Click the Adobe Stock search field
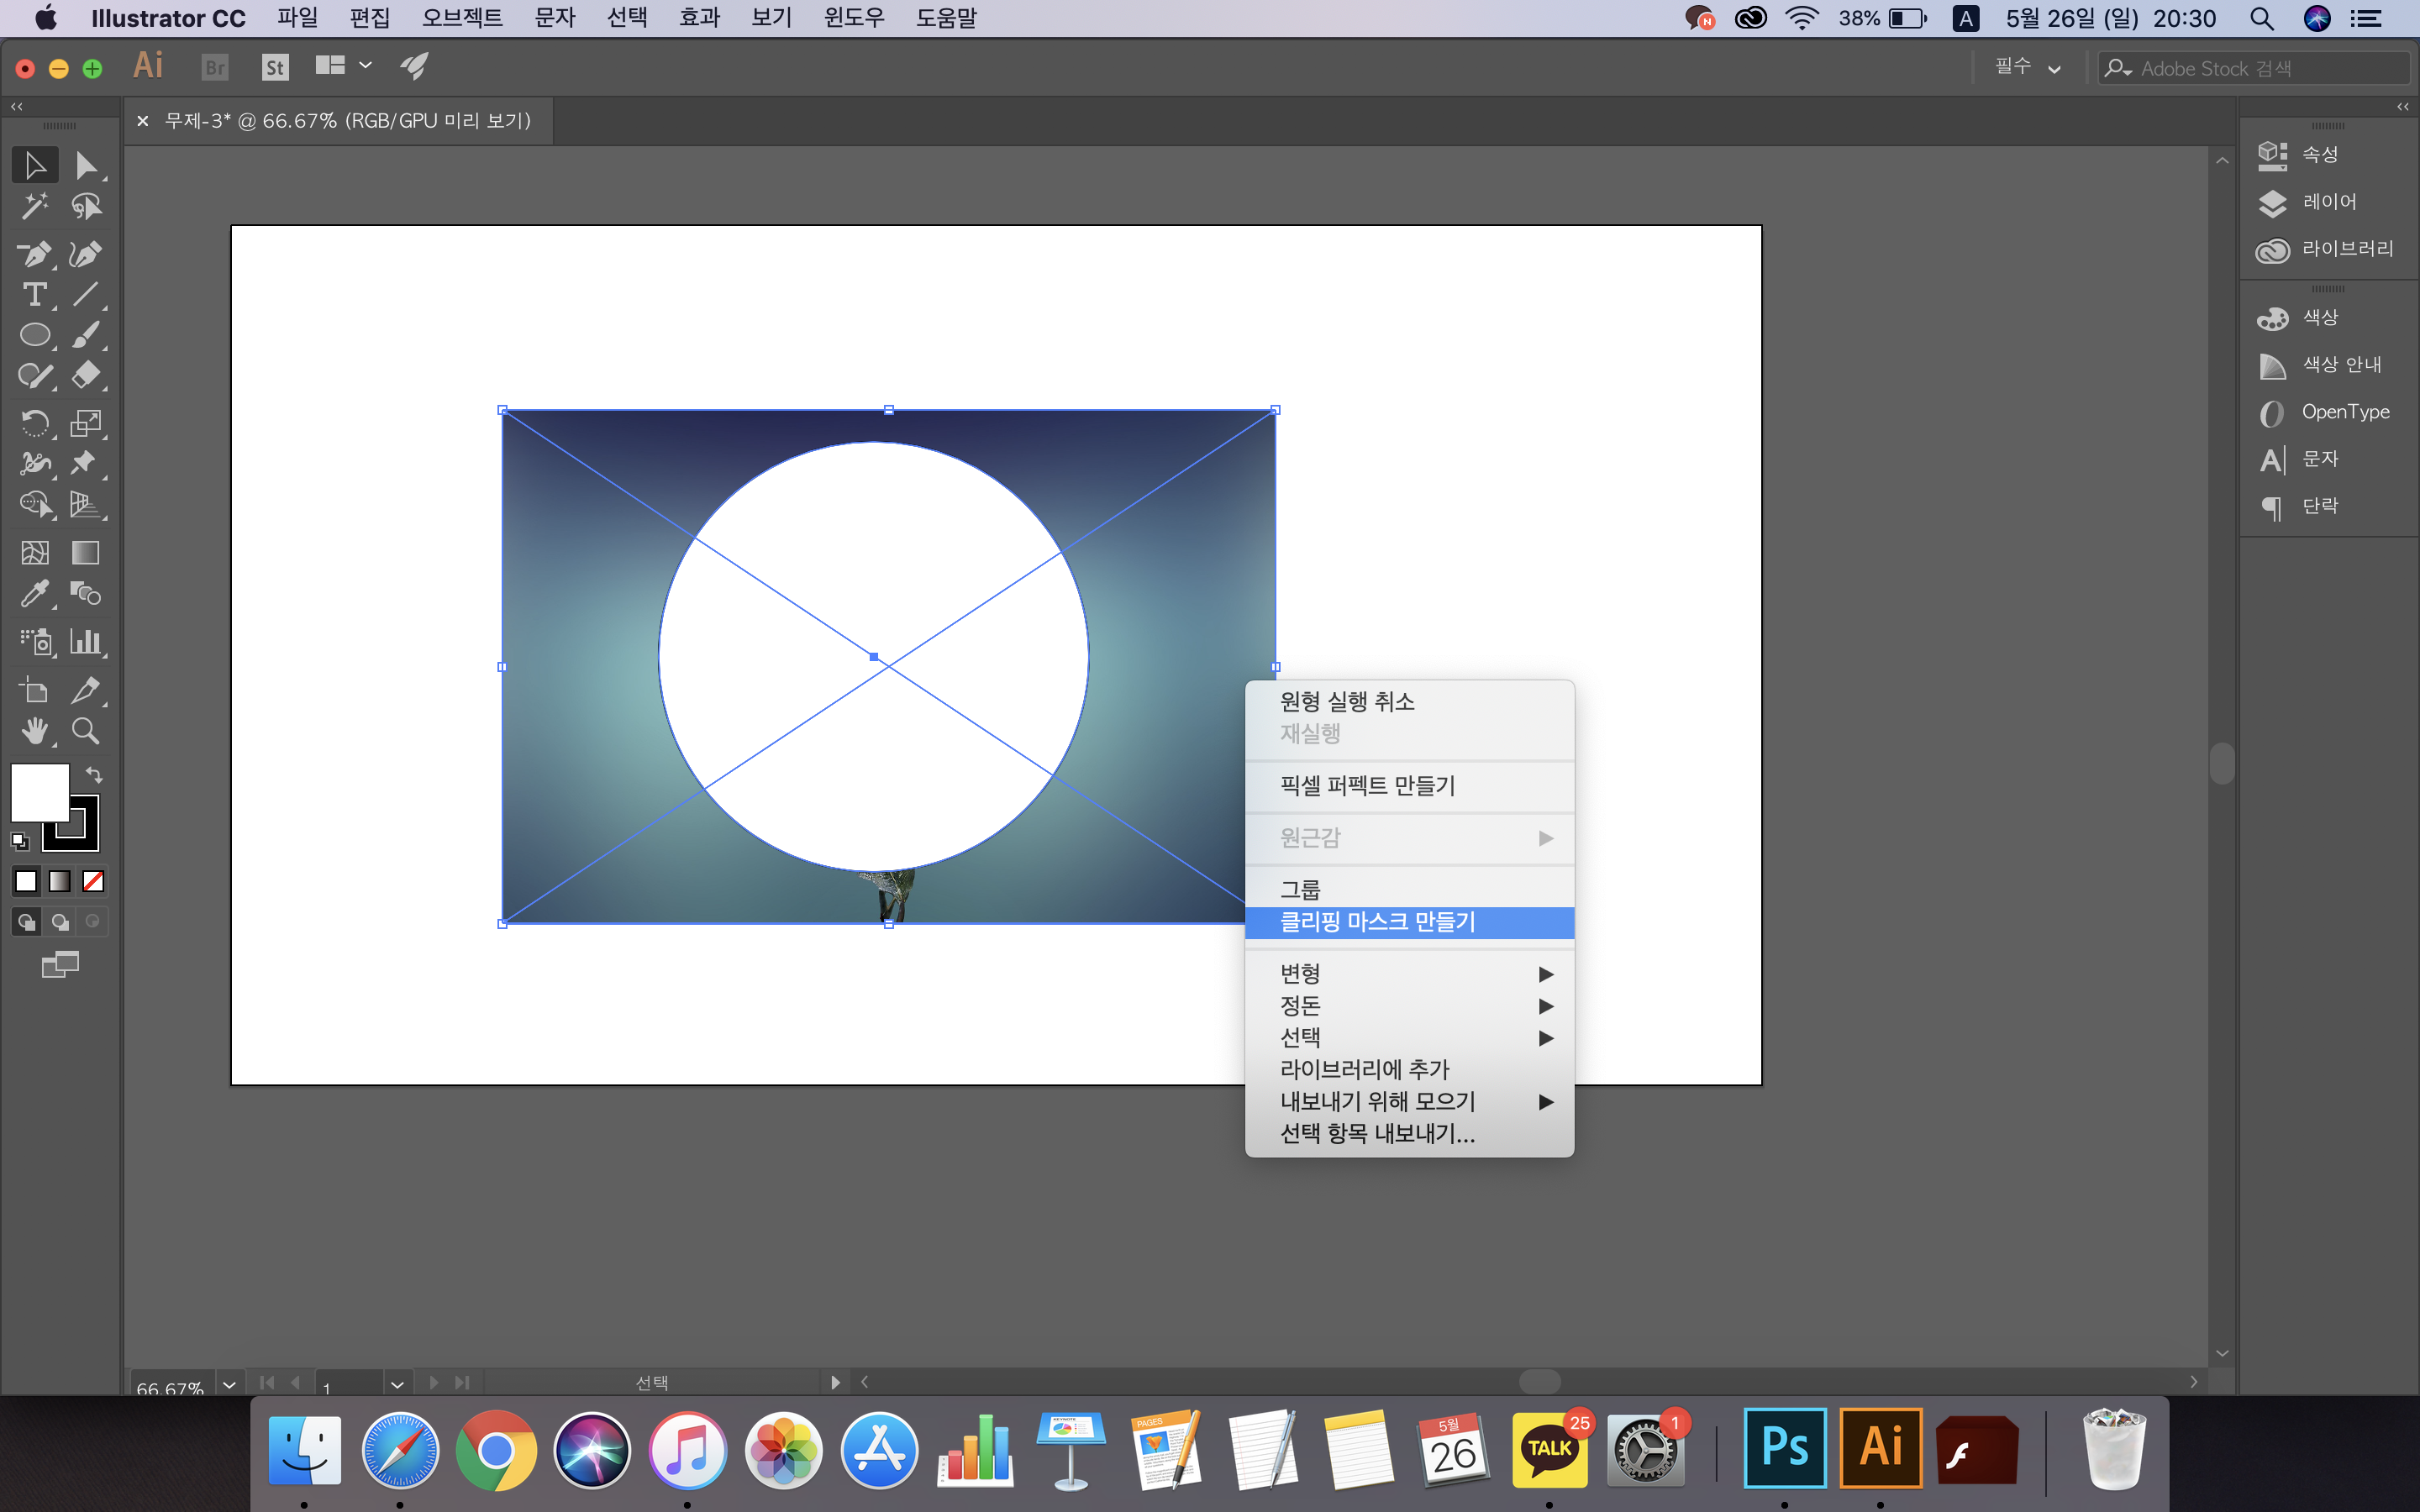This screenshot has width=2420, height=1512. [2260, 68]
